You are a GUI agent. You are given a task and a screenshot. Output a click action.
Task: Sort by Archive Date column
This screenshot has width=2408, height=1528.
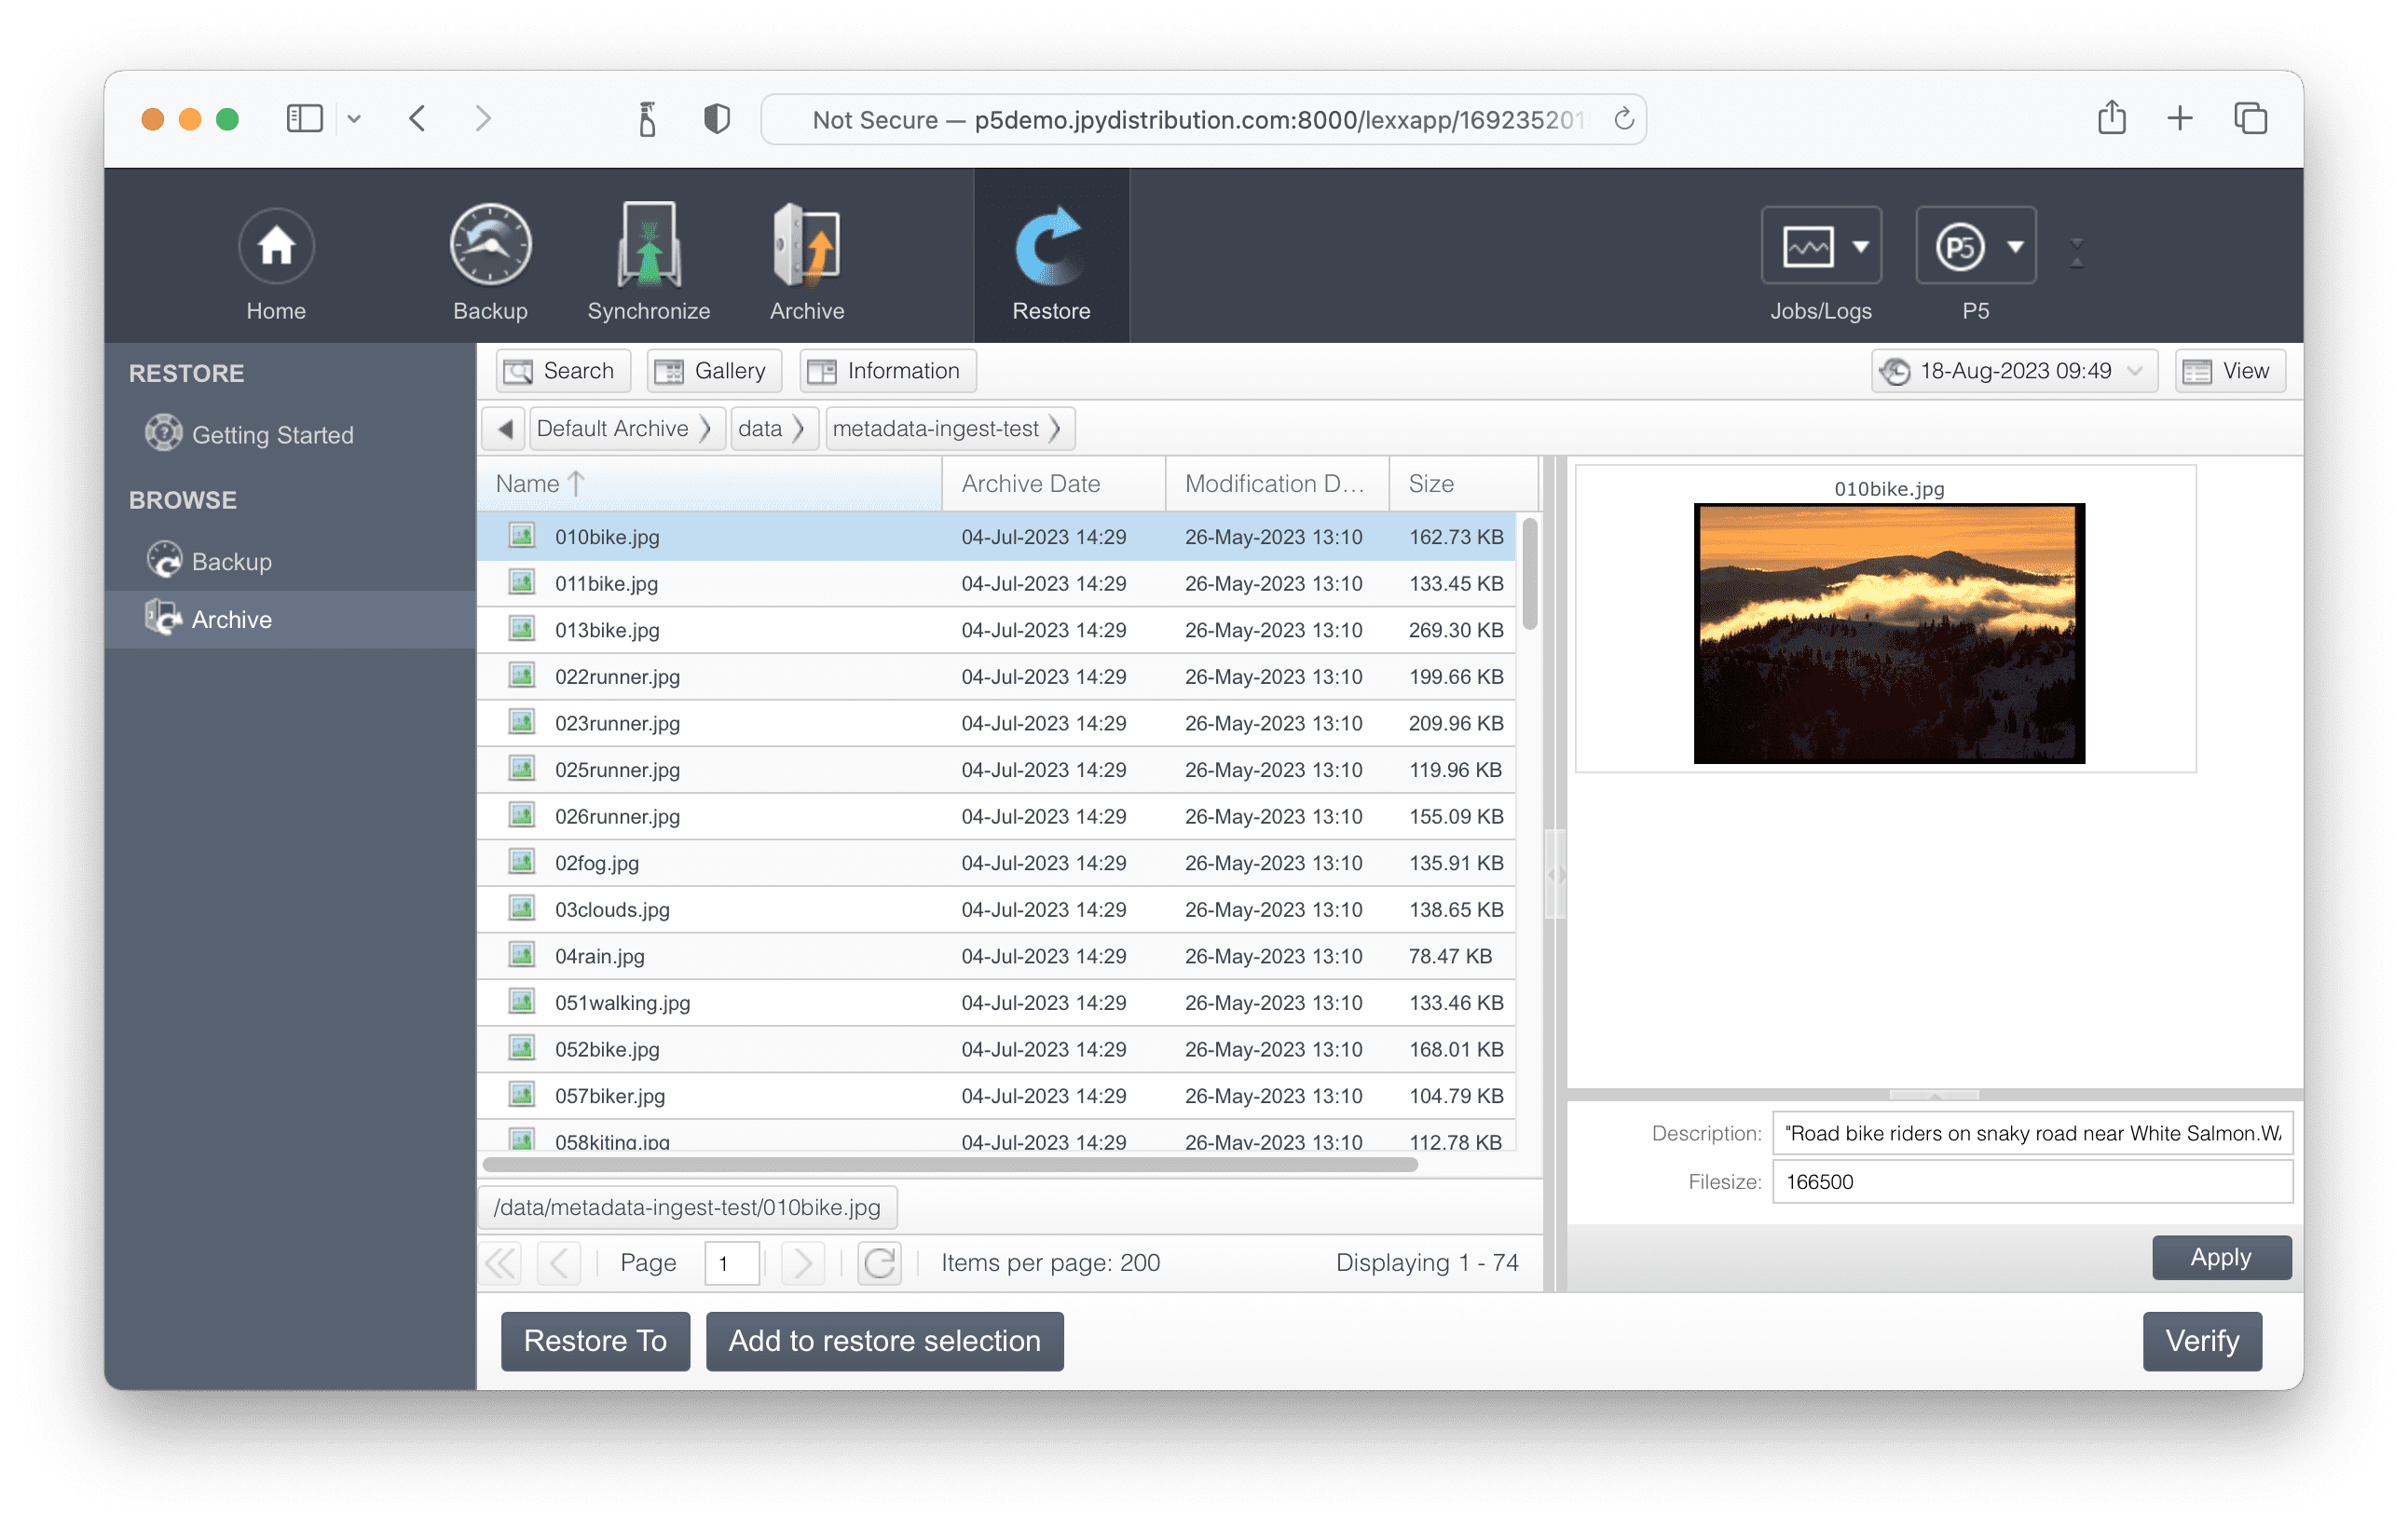(x=1054, y=484)
